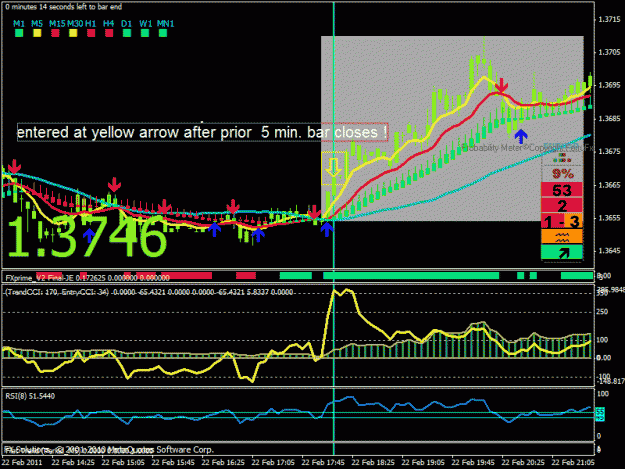
Task: Click the highlighted 55 RSI level marker
Action: point(600,410)
